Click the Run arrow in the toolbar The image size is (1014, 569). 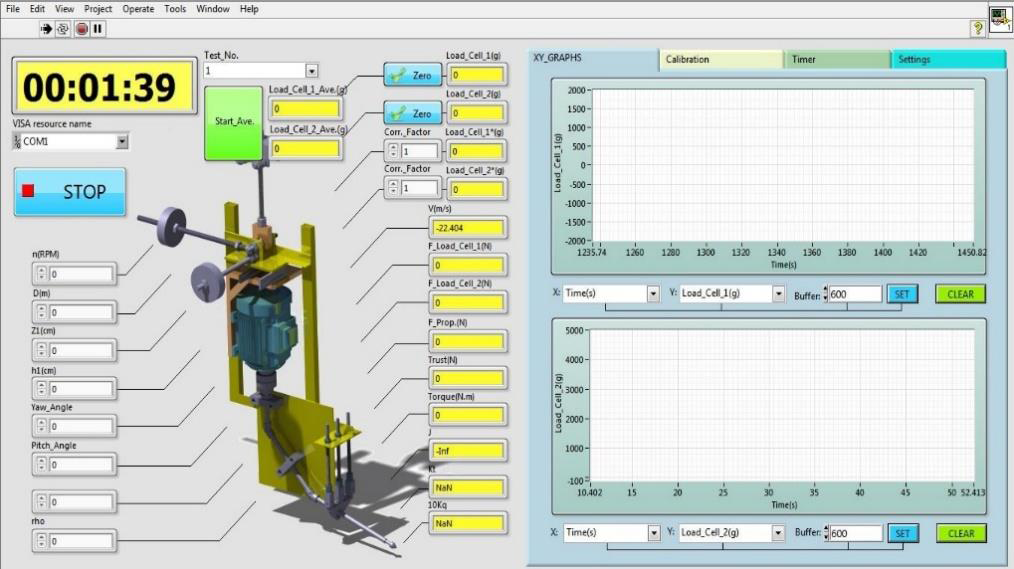coord(46,29)
